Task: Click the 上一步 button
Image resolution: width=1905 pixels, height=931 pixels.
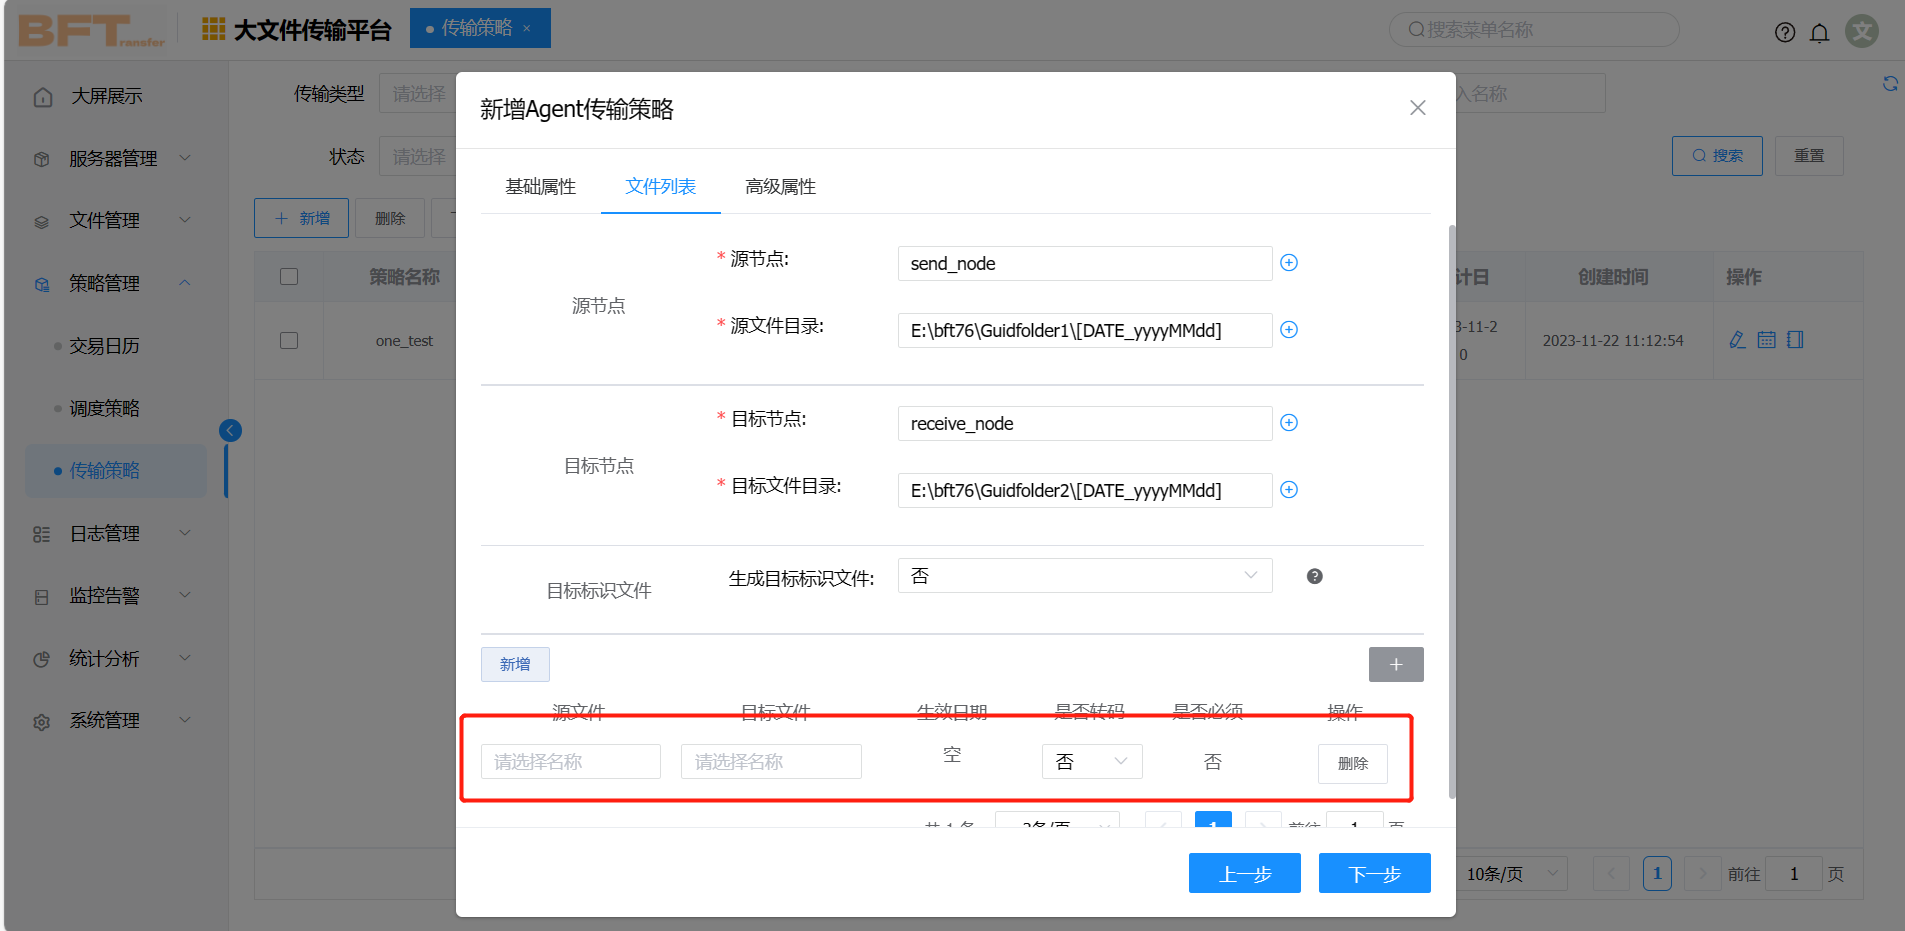Action: click(1244, 873)
